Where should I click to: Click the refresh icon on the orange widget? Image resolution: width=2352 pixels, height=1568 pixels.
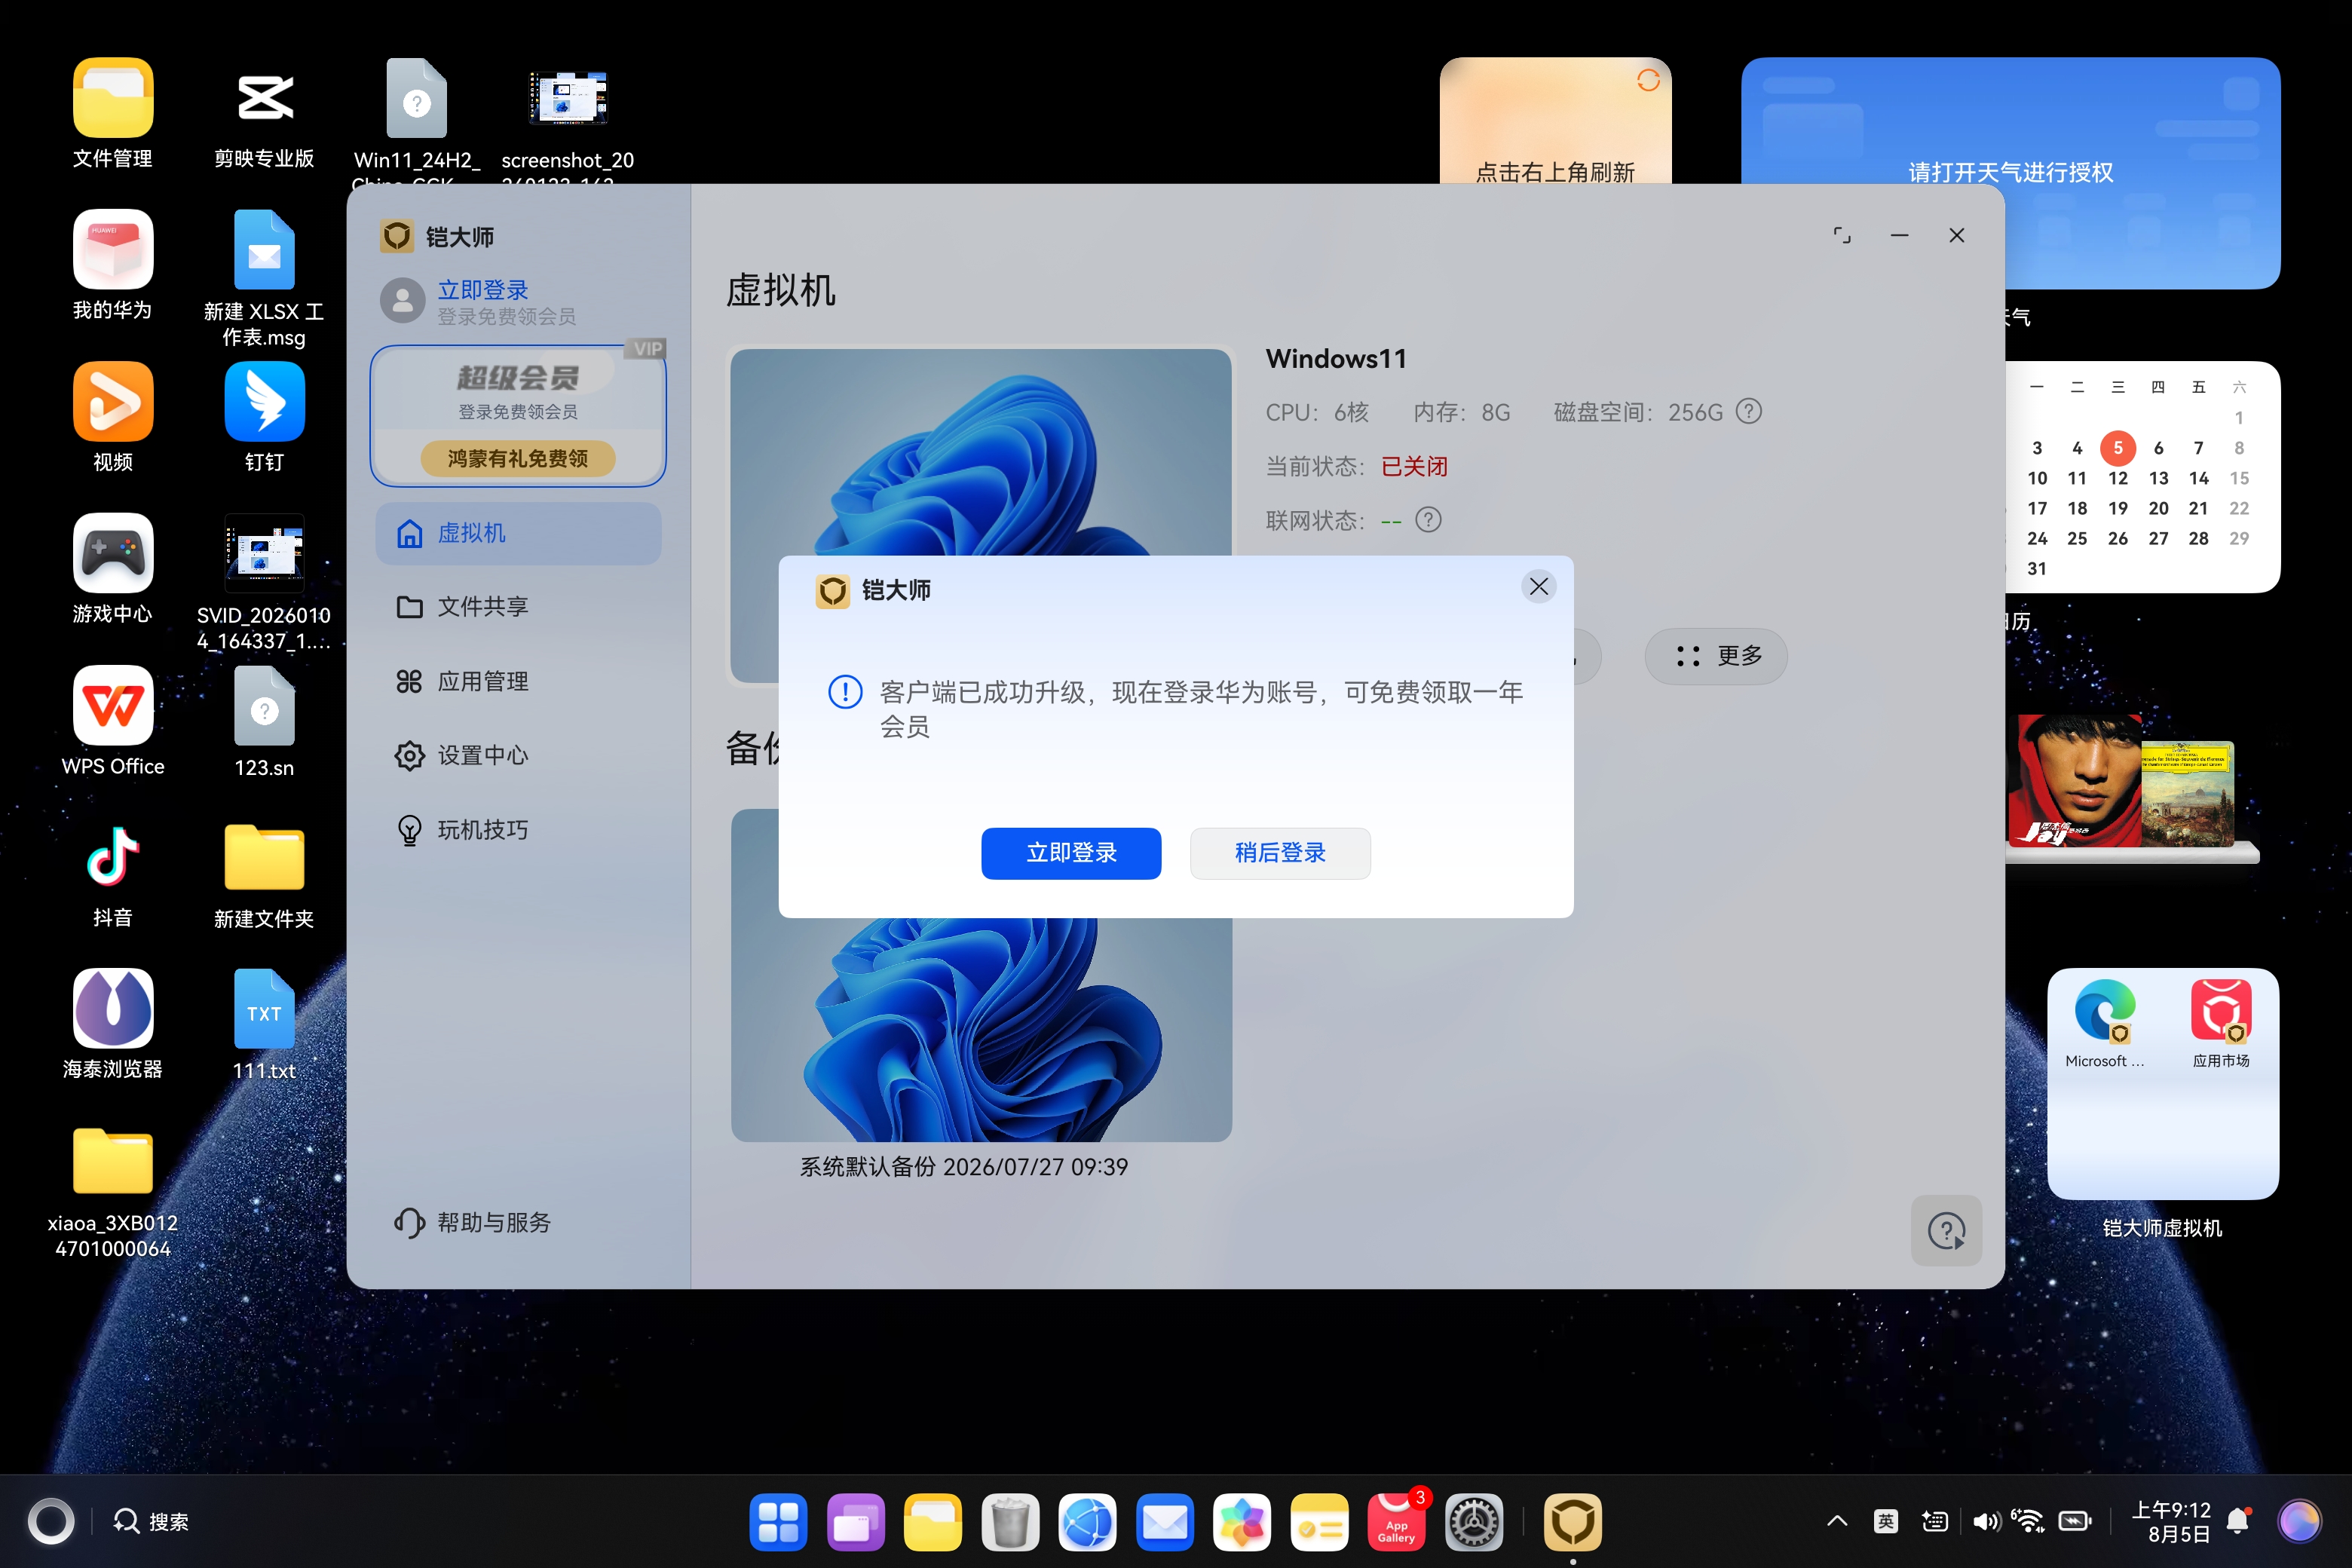[x=1648, y=80]
